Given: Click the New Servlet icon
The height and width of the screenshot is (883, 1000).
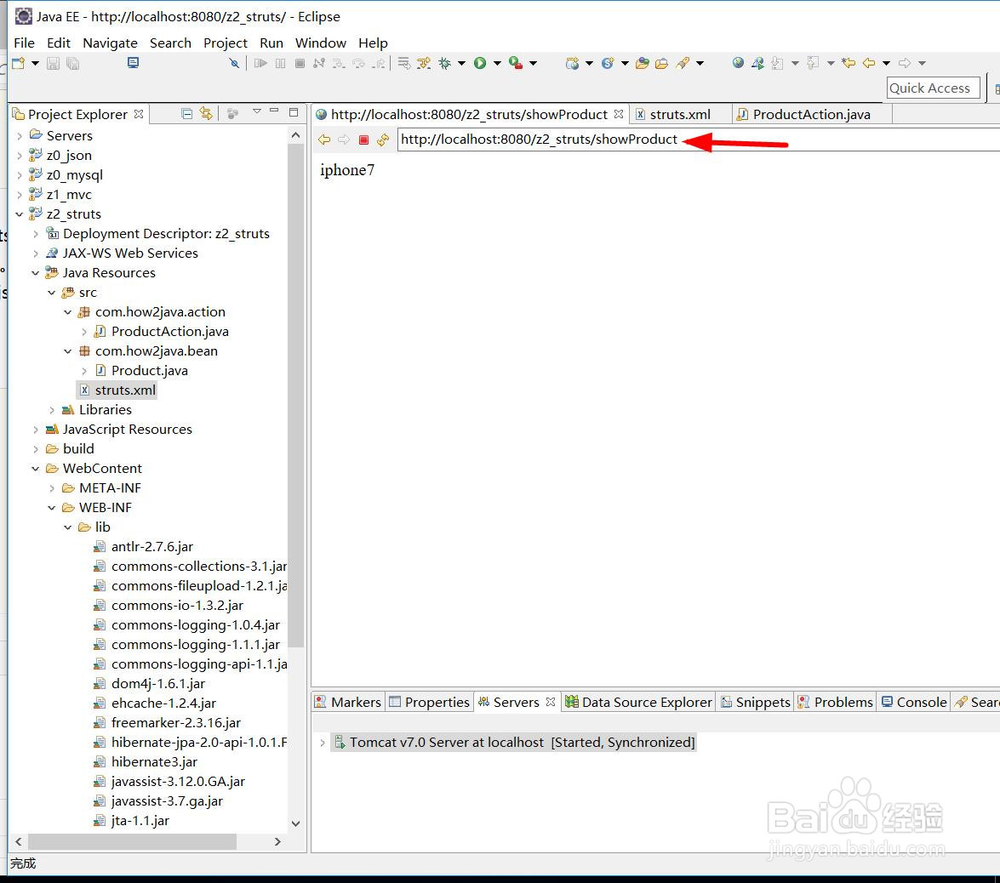Looking at the screenshot, I should coord(607,63).
